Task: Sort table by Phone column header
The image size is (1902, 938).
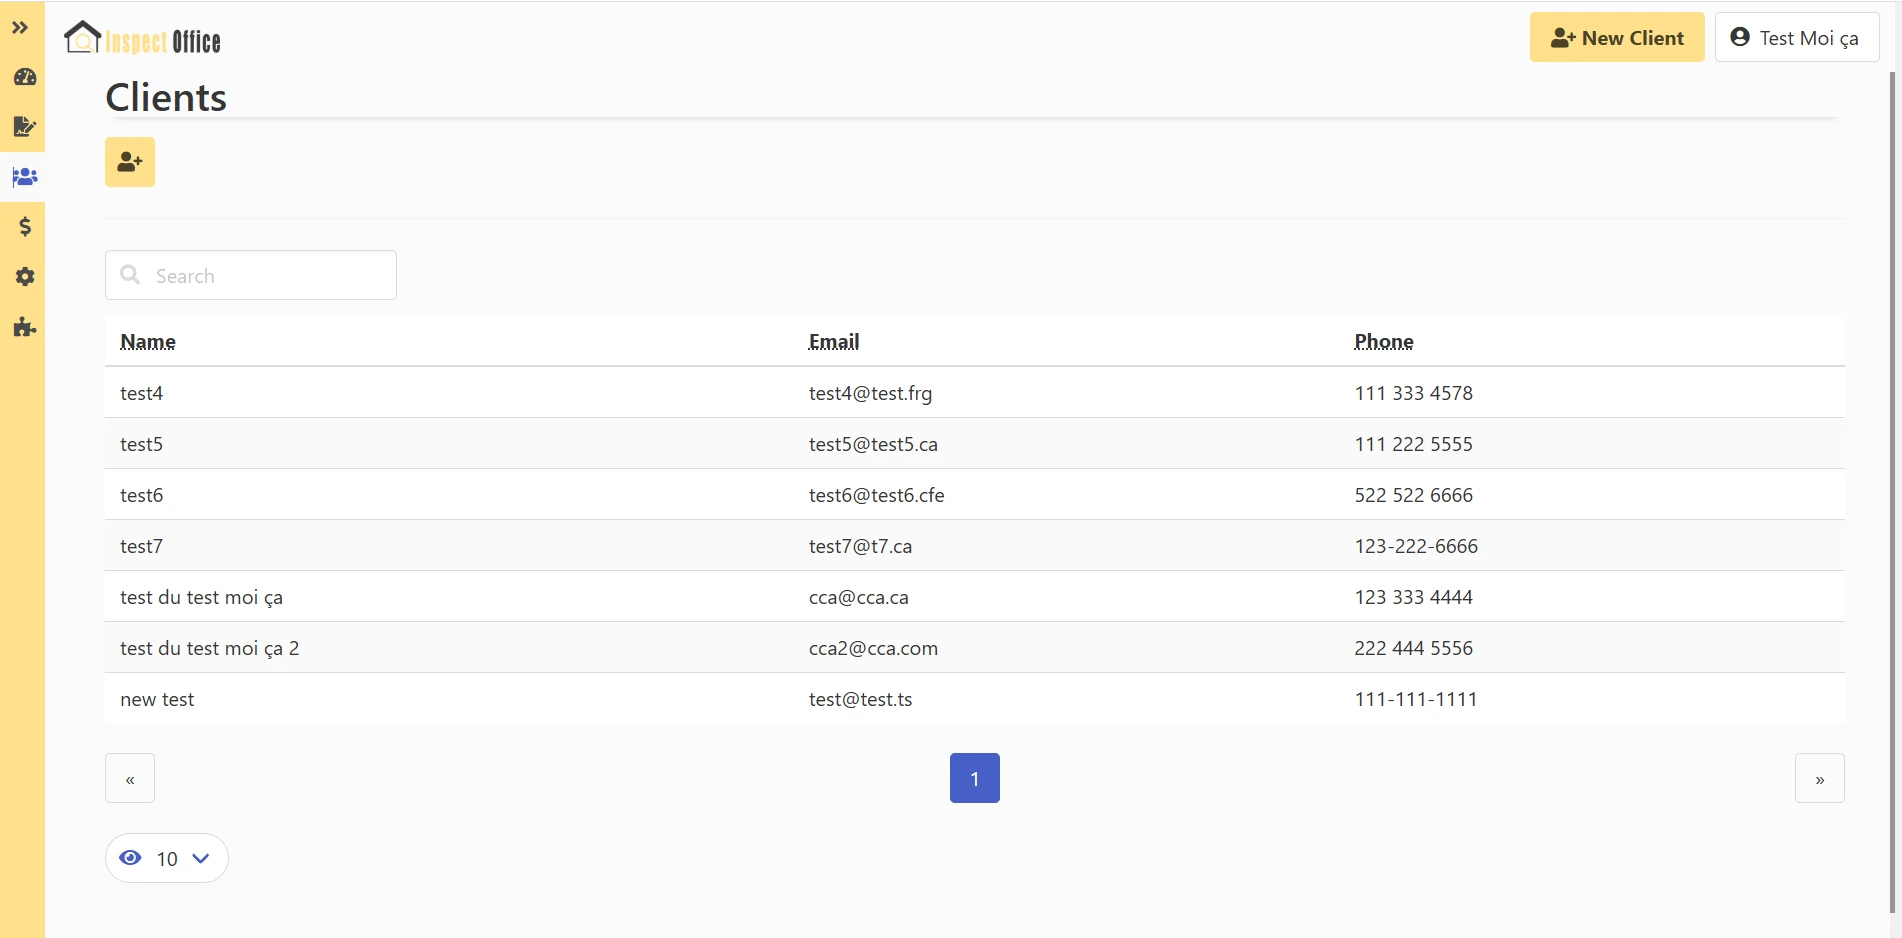Action: [x=1383, y=342]
